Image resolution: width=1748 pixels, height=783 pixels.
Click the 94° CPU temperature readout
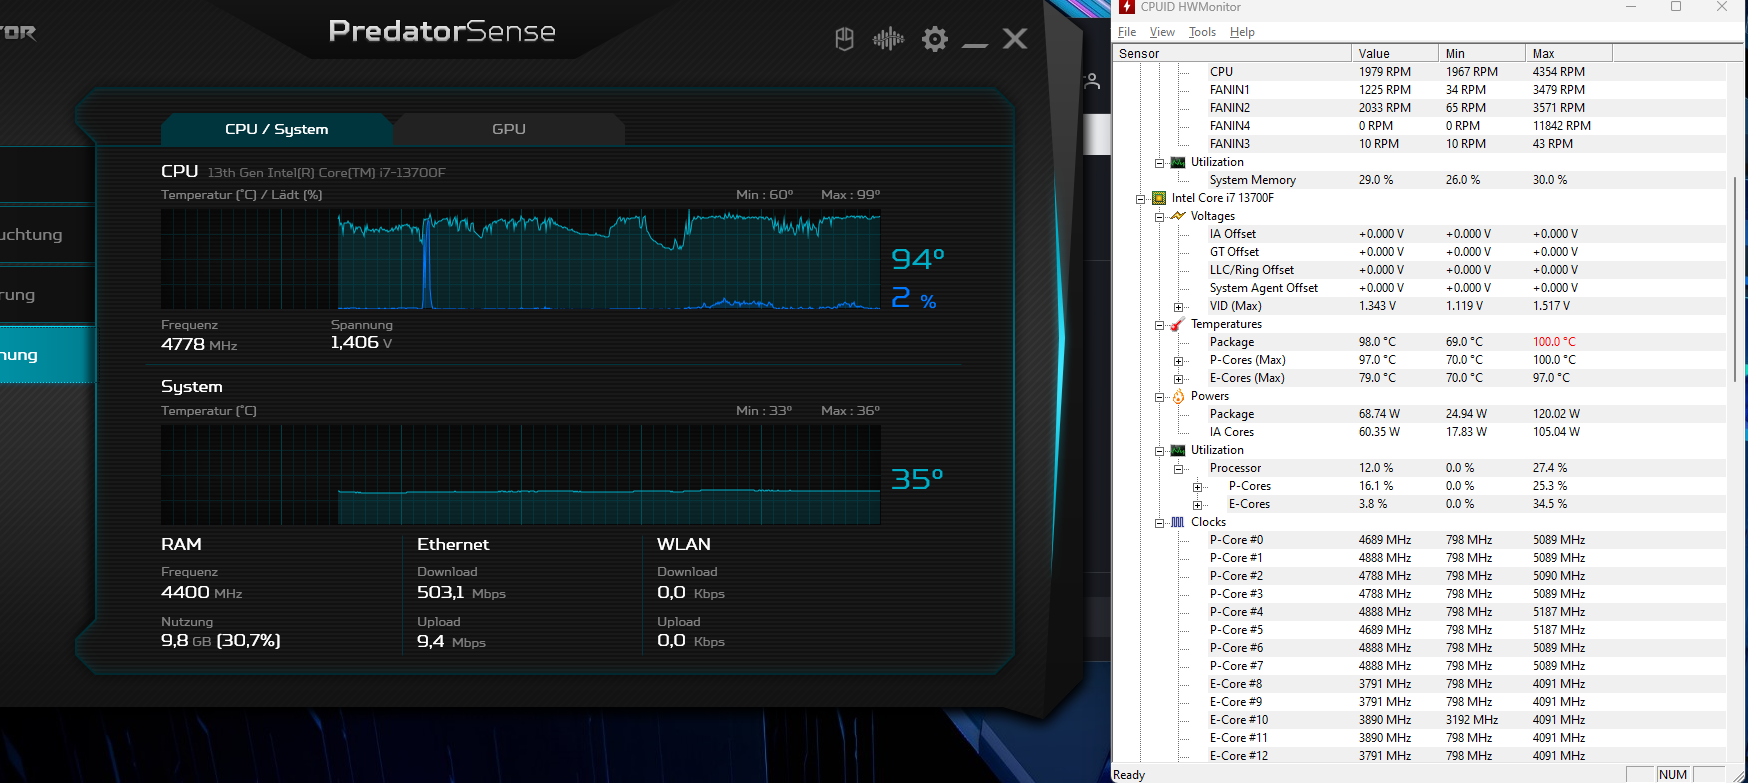[x=918, y=260]
